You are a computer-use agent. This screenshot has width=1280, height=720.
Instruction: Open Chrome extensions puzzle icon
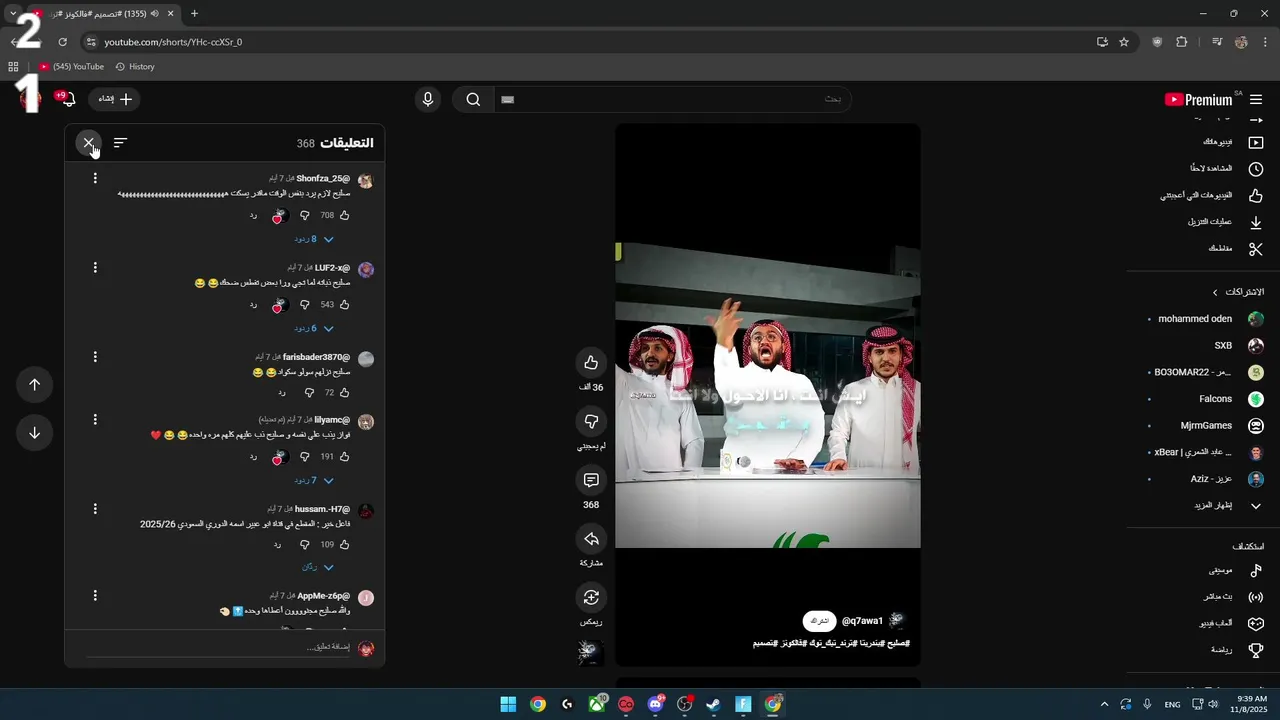click(x=1181, y=42)
